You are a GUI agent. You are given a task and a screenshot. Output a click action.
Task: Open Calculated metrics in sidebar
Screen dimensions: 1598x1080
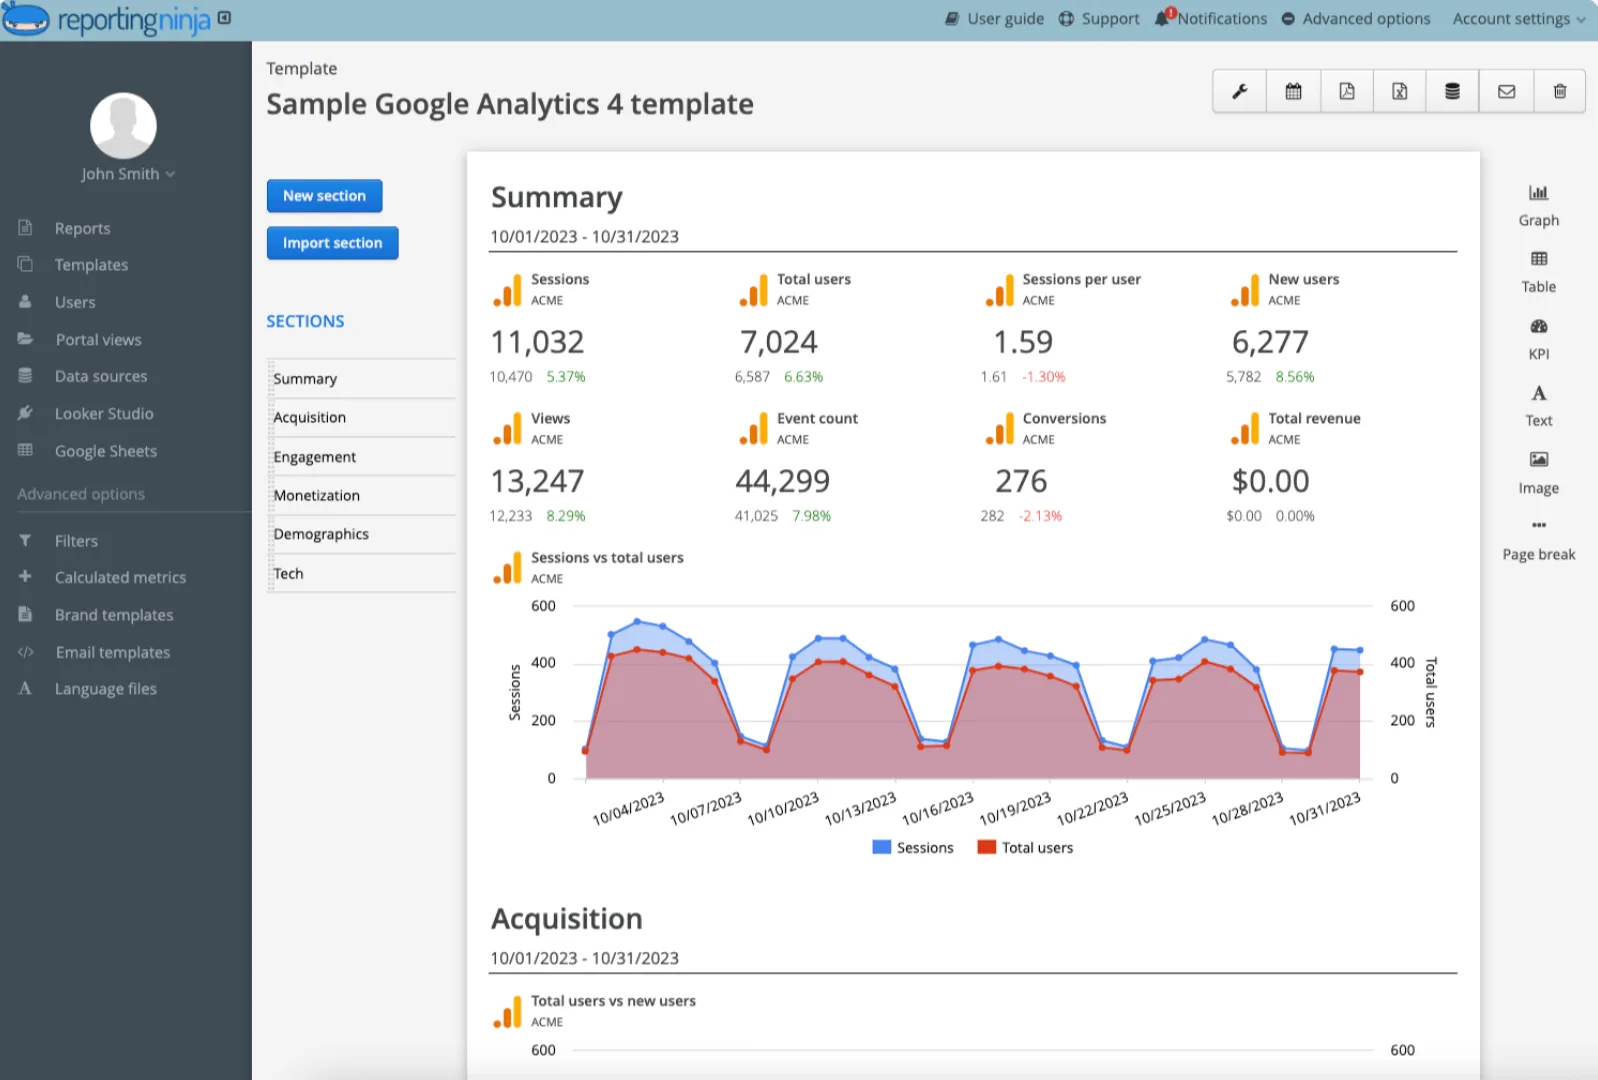[x=120, y=578]
